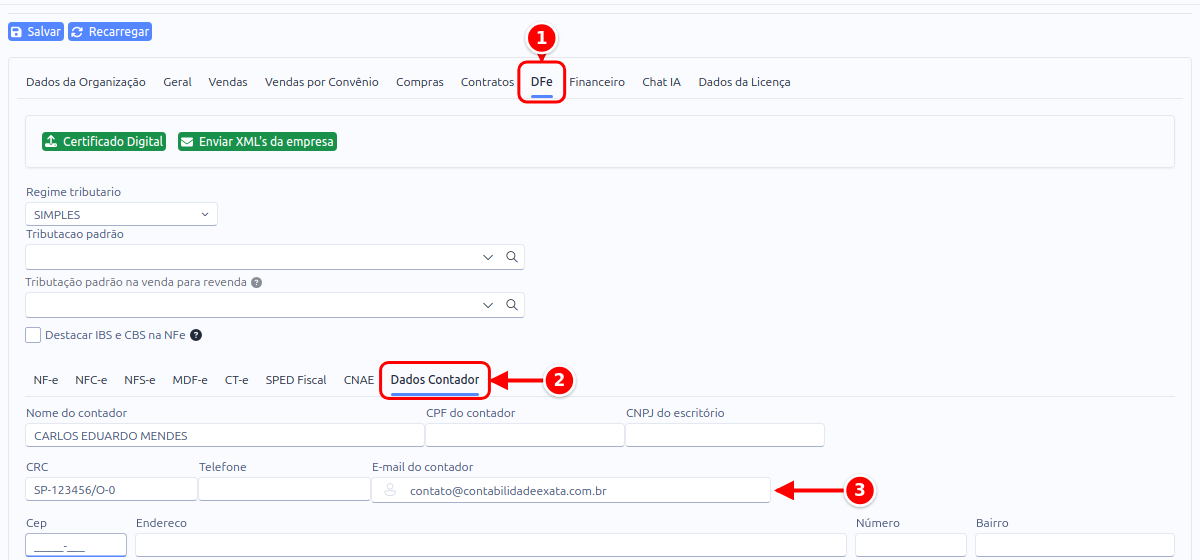
Task: Click the Cep input field
Action: click(x=76, y=545)
